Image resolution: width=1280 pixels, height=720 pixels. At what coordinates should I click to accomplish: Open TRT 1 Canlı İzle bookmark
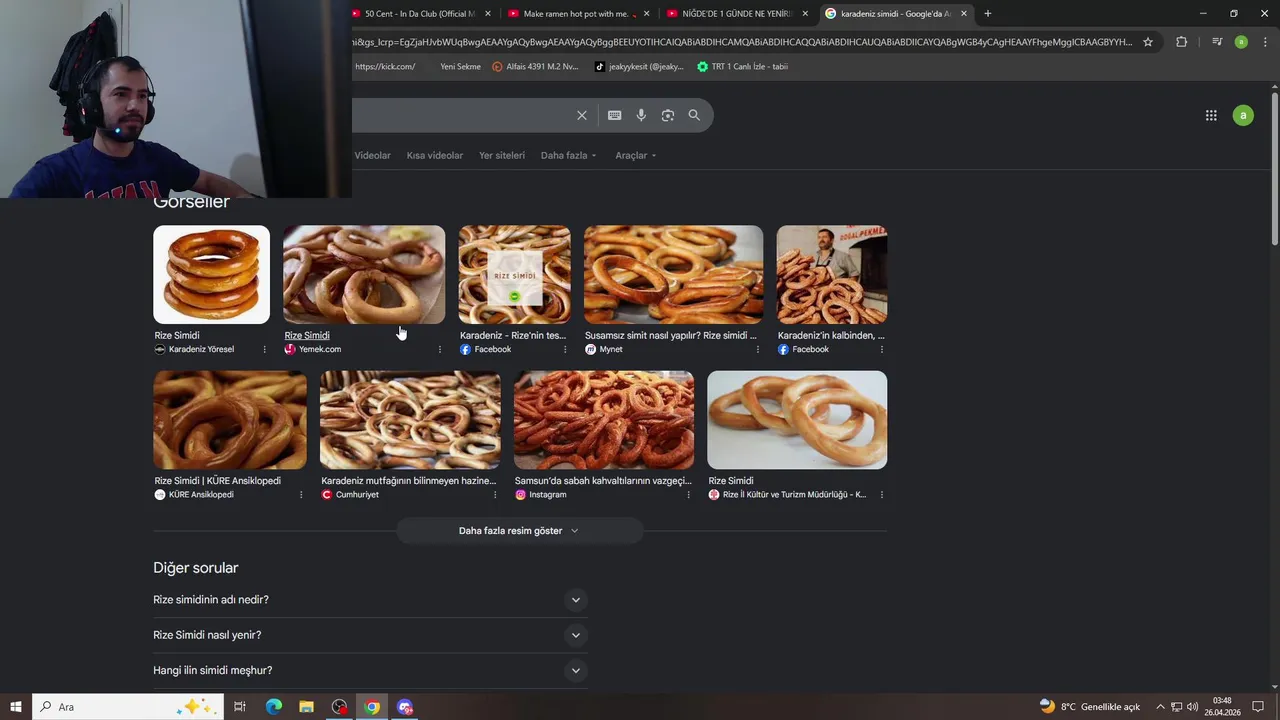[x=742, y=66]
